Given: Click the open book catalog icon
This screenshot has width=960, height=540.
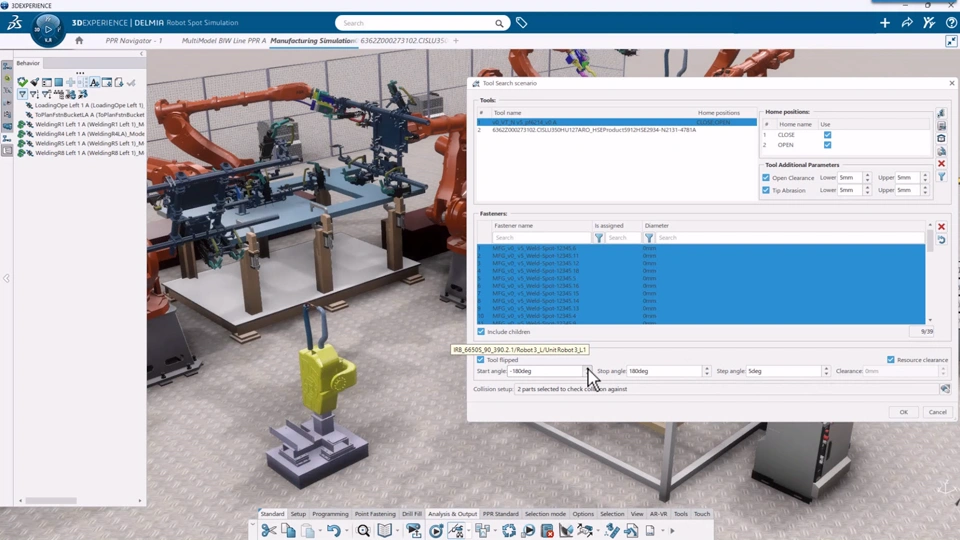Looking at the screenshot, I should 384,530.
